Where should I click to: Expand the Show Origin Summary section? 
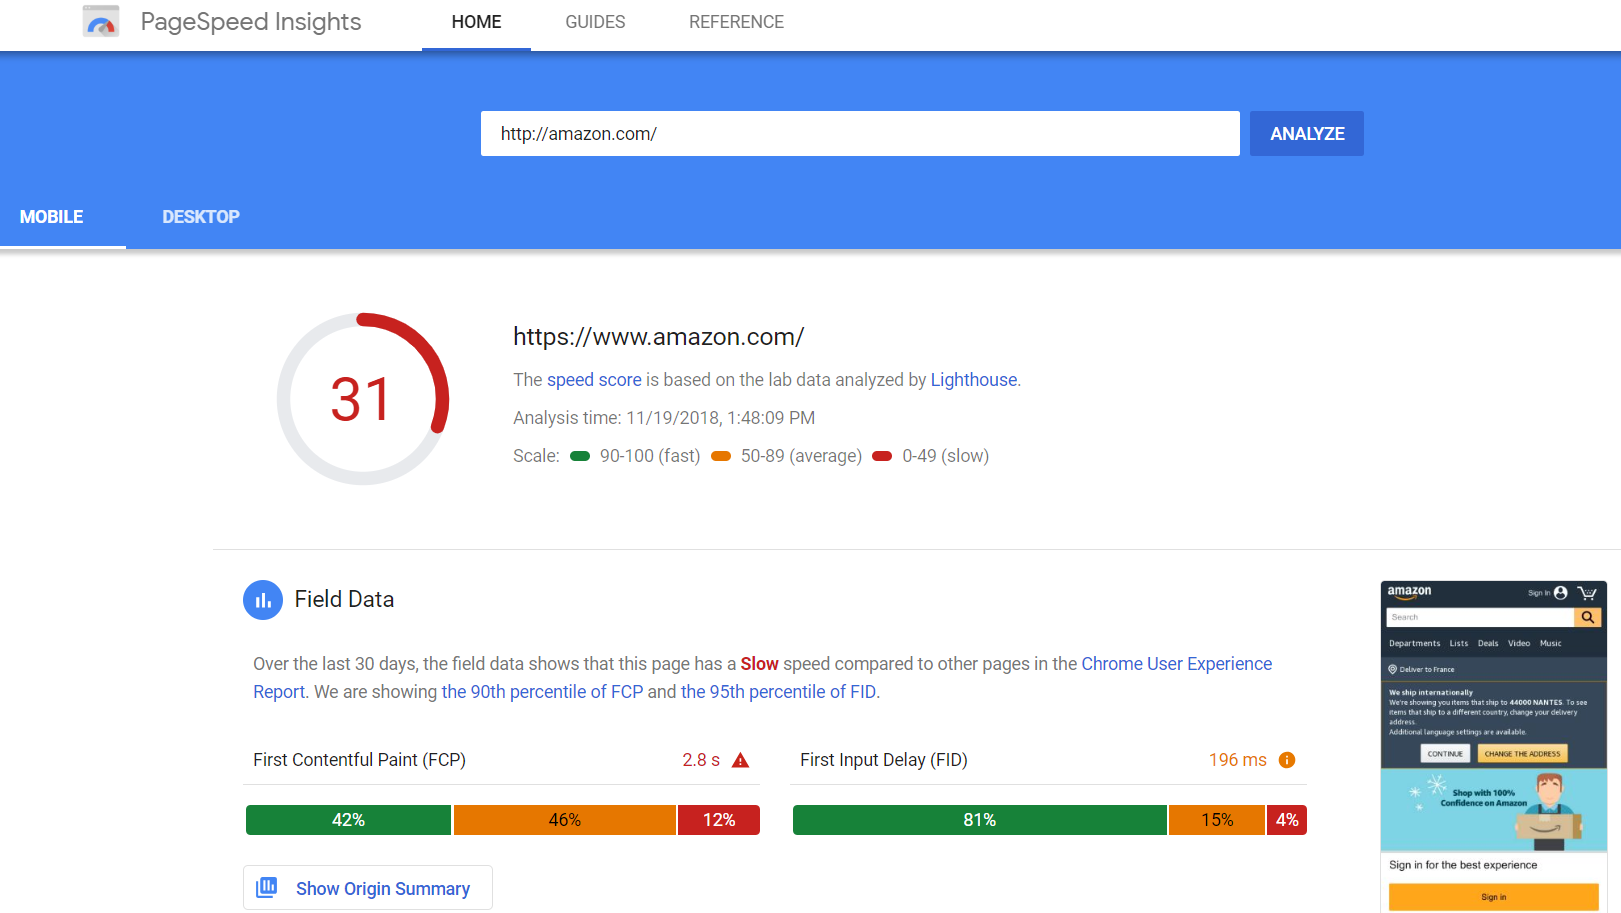(383, 888)
